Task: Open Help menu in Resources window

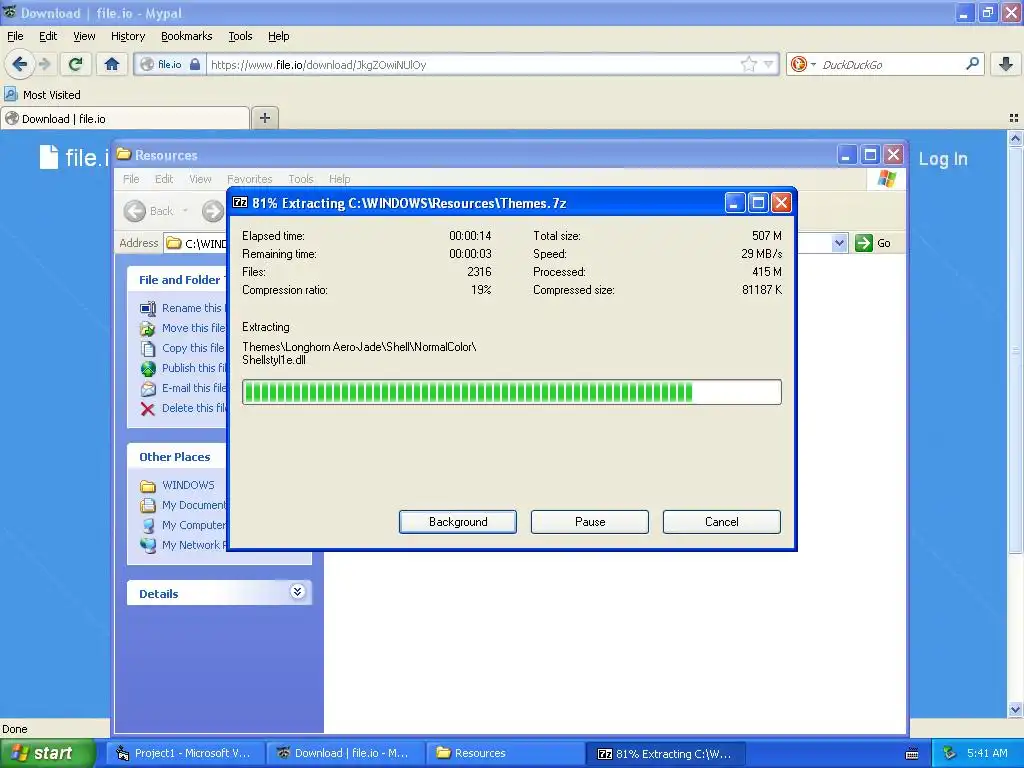Action: click(x=339, y=179)
